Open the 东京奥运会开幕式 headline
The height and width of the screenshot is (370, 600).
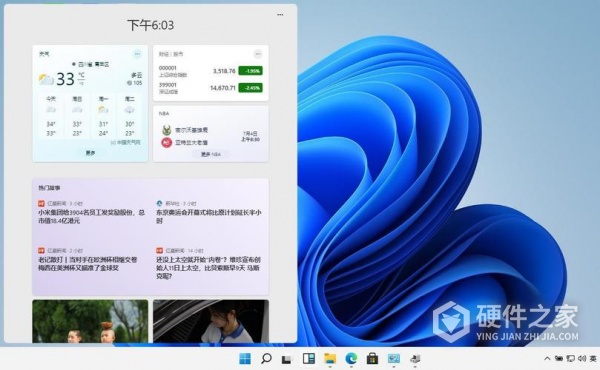(209, 216)
